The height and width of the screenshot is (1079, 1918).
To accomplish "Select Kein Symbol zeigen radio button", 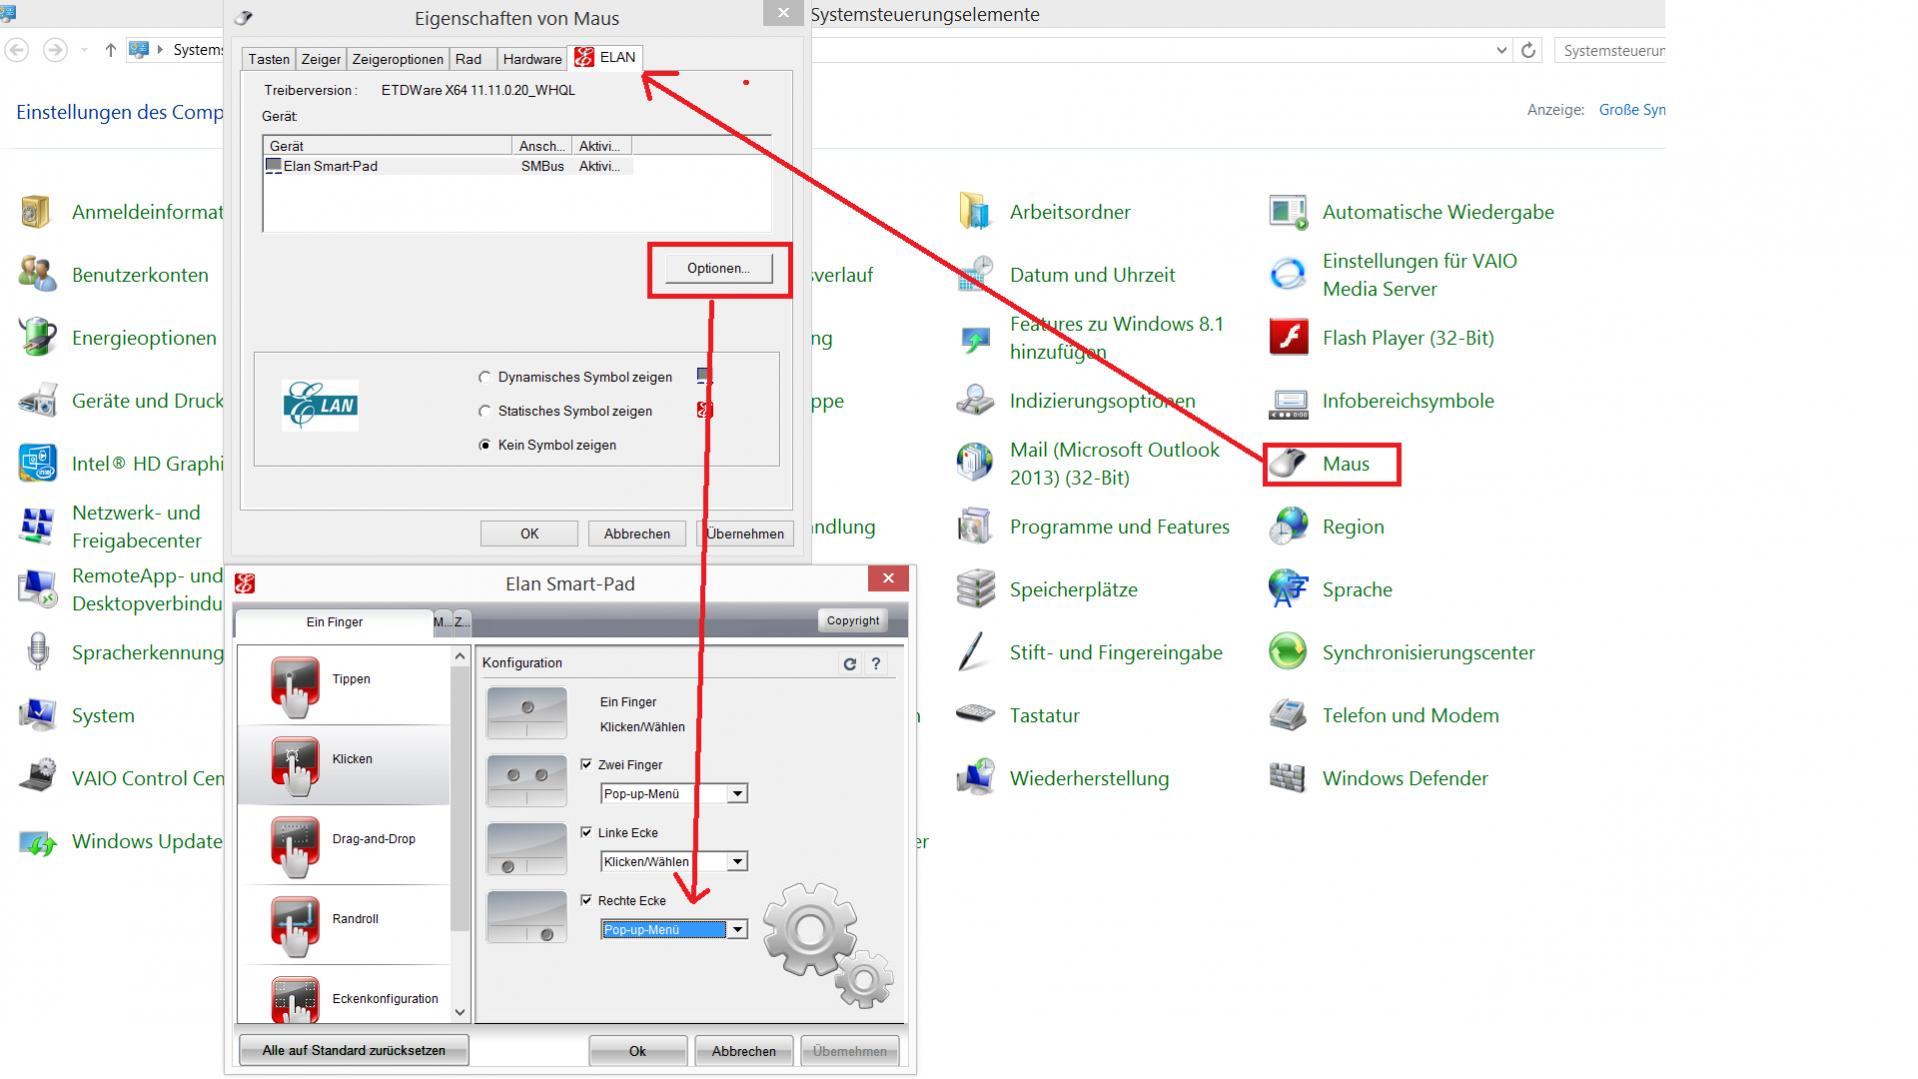I will click(485, 446).
